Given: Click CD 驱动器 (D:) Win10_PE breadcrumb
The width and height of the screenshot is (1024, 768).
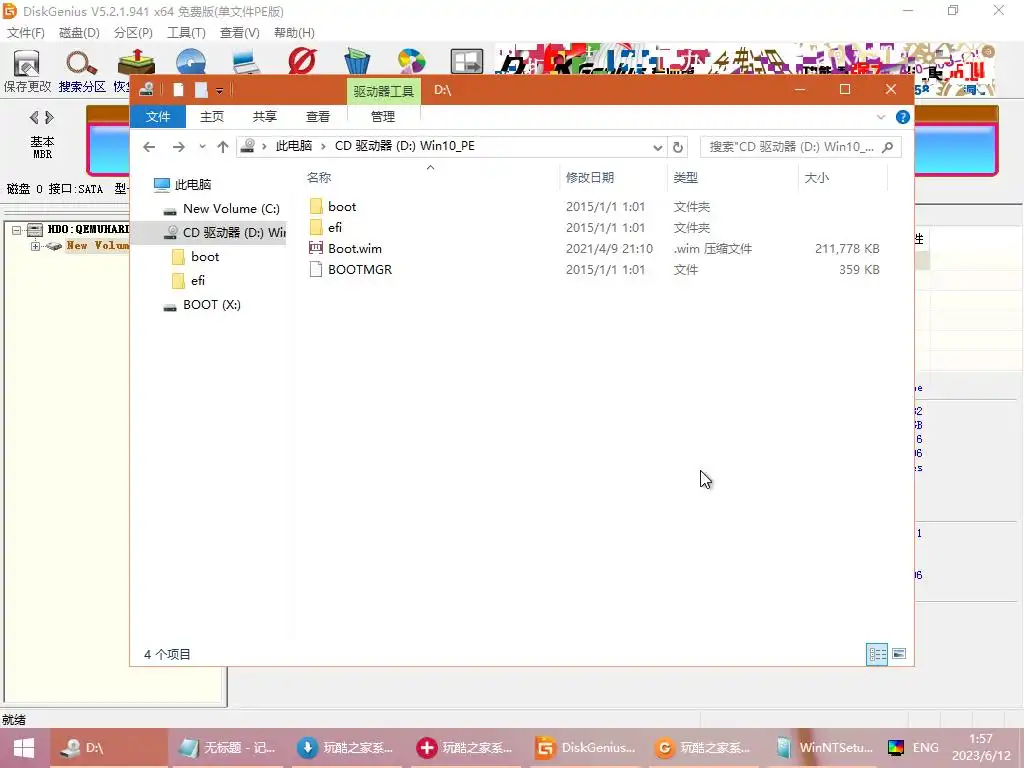Looking at the screenshot, I should click(x=405, y=146).
